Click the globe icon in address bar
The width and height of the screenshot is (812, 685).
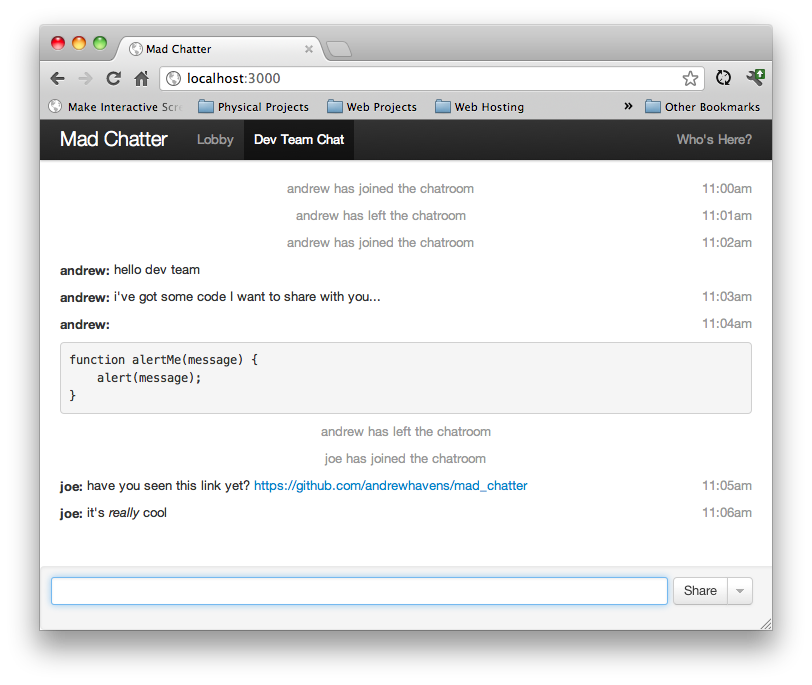coord(173,79)
